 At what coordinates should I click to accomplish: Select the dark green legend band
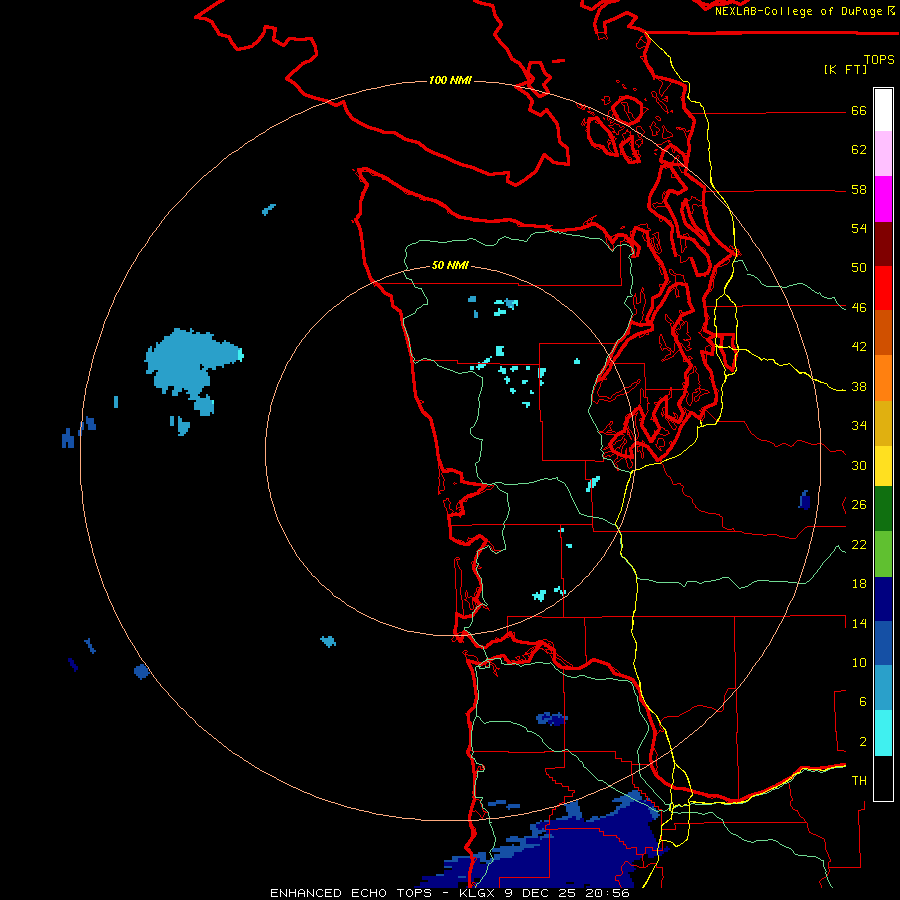click(x=883, y=509)
